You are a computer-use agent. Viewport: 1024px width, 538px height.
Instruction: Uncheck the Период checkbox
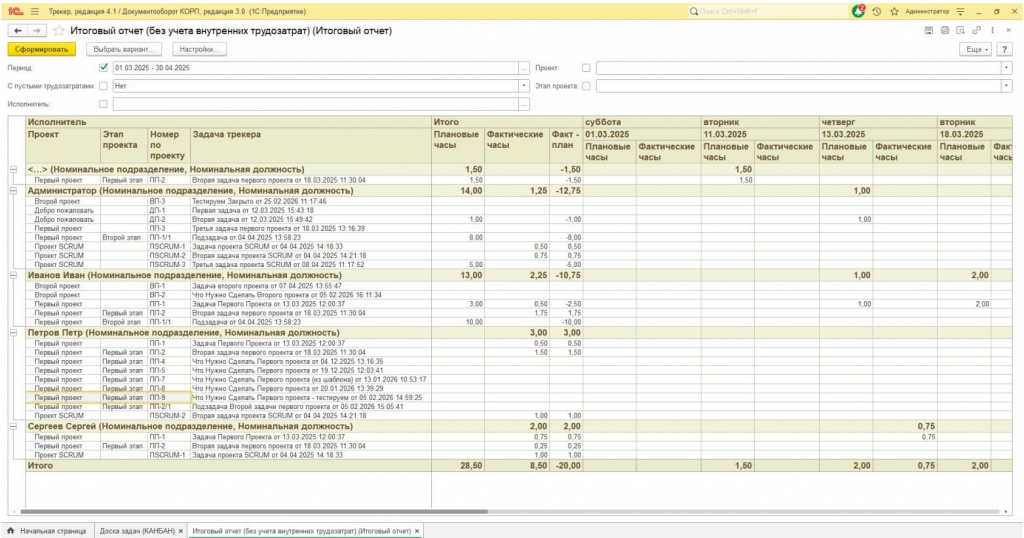[x=103, y=67]
